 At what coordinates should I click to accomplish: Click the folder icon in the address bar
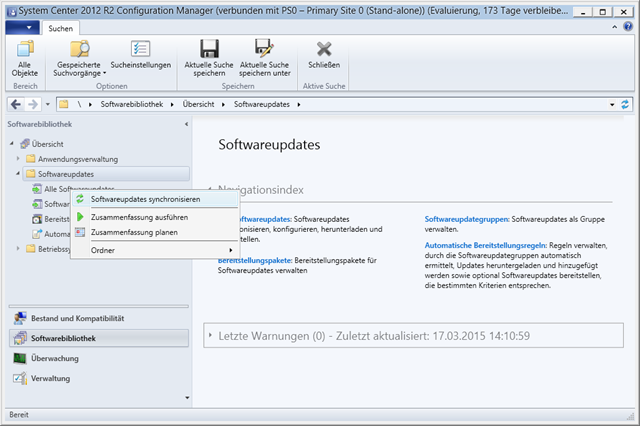tap(63, 104)
